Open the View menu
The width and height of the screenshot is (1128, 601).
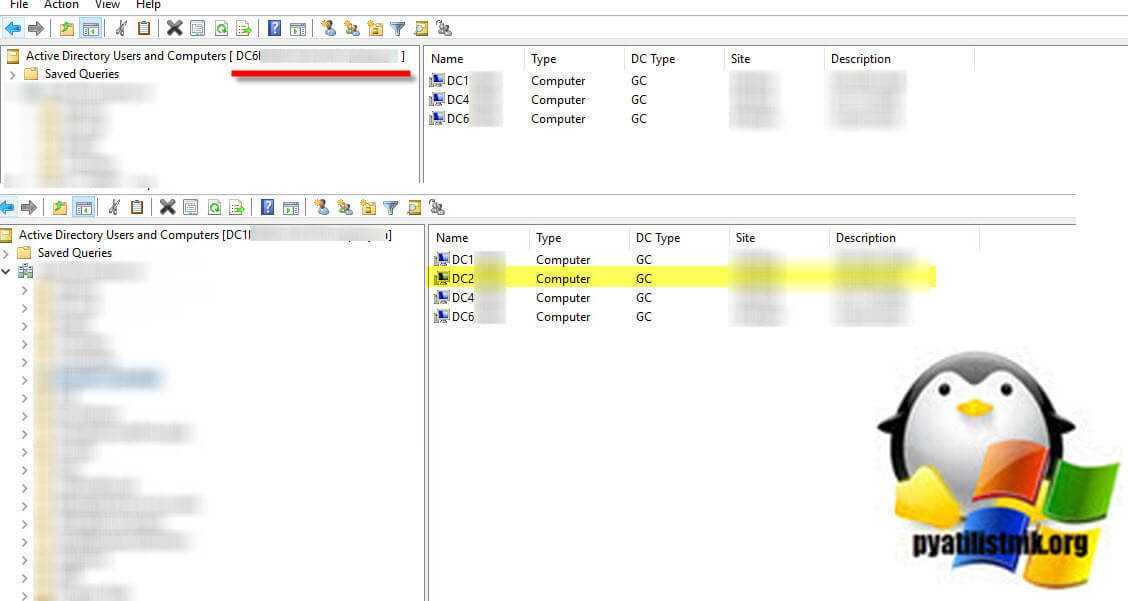(107, 5)
